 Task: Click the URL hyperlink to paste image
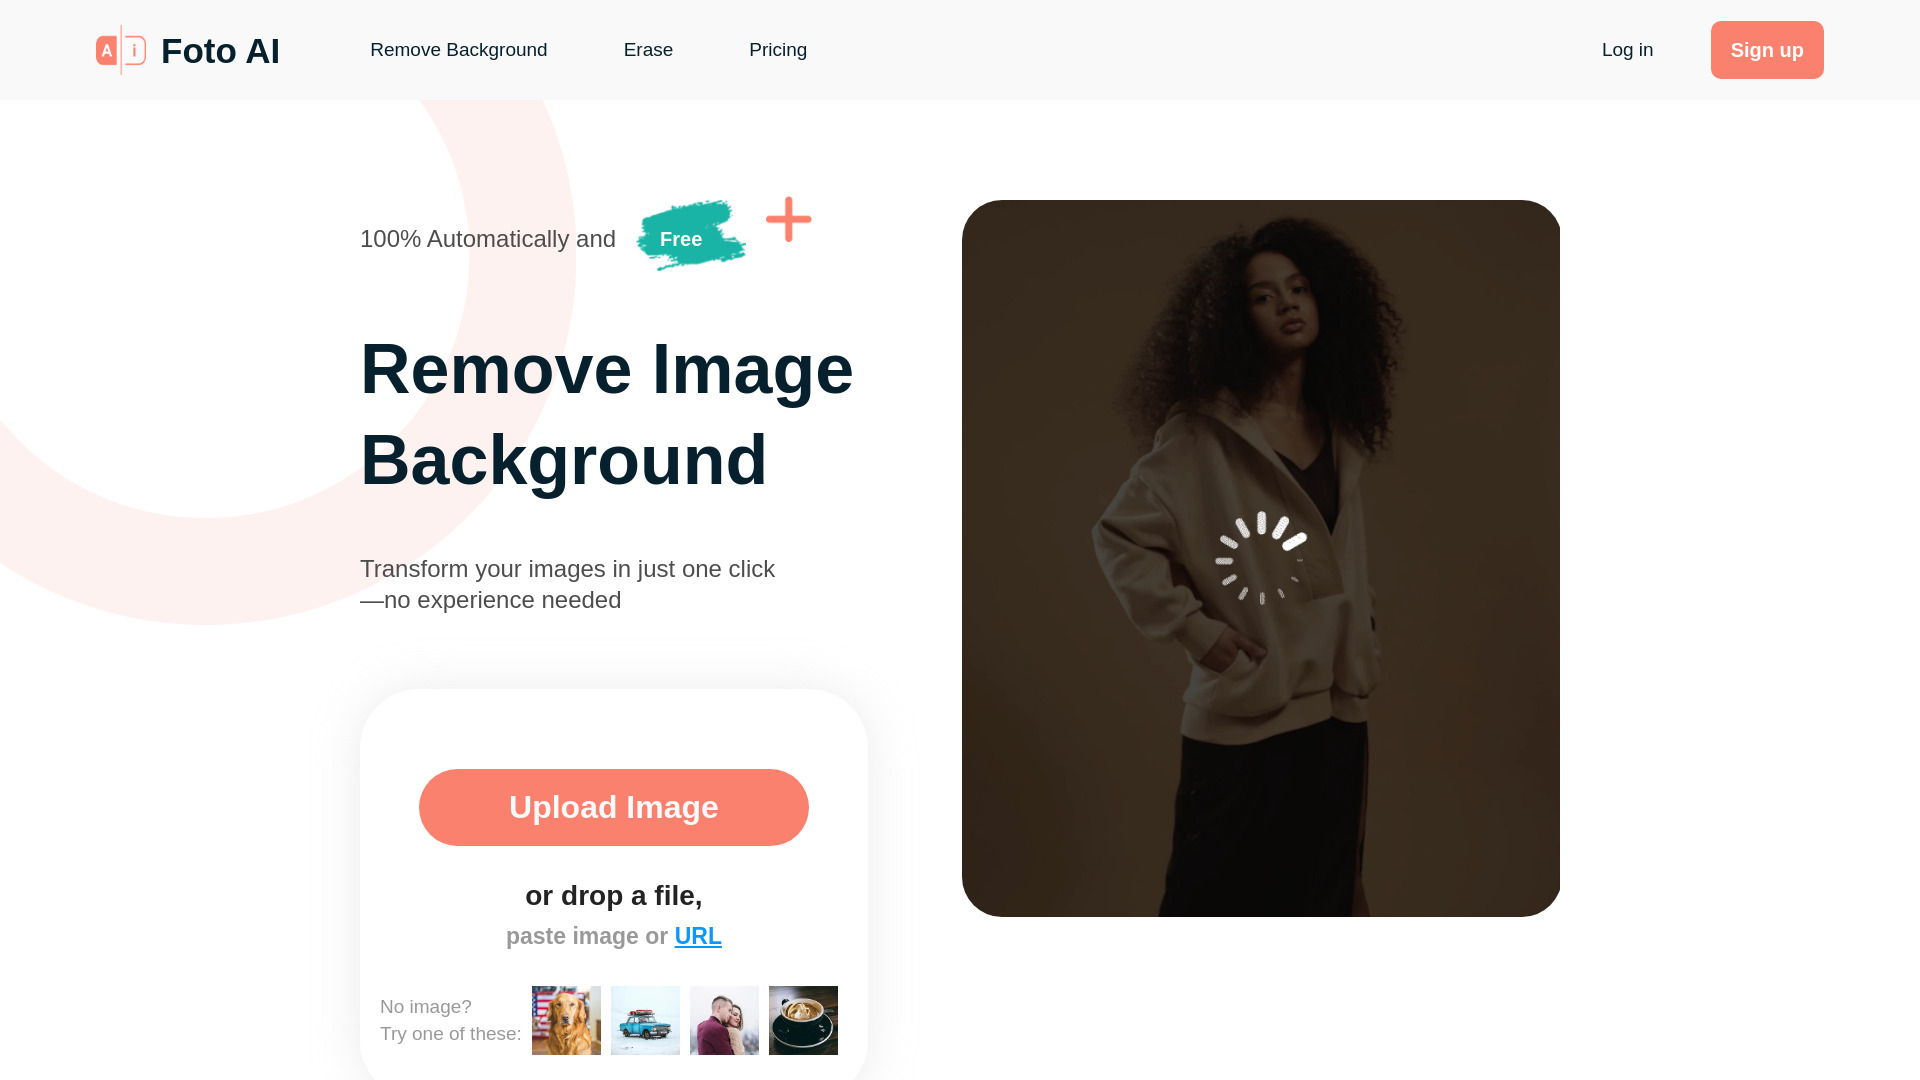[698, 936]
